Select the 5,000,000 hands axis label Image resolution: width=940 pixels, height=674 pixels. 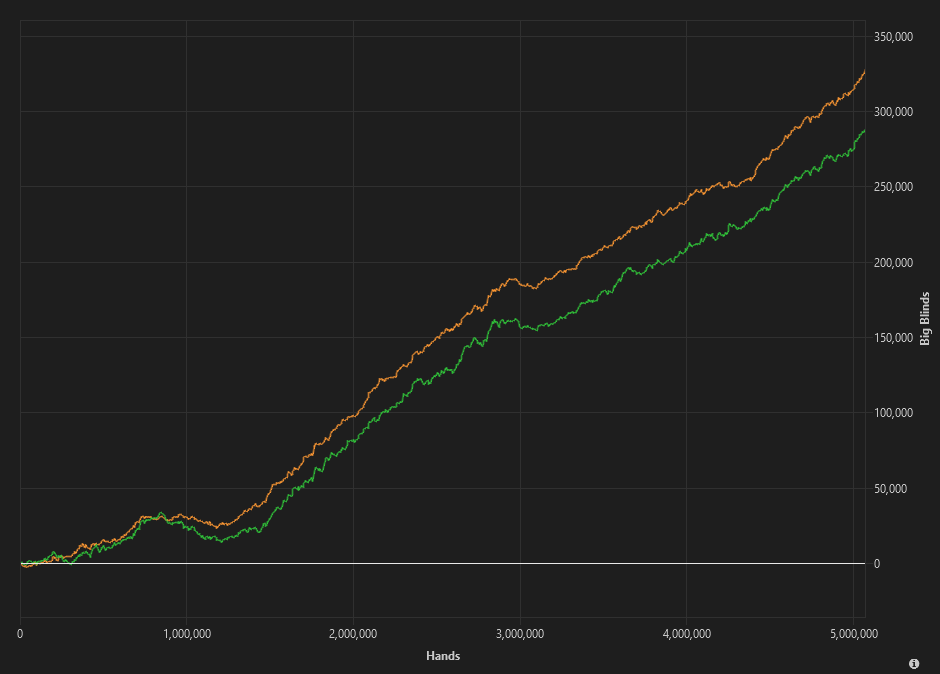click(852, 633)
